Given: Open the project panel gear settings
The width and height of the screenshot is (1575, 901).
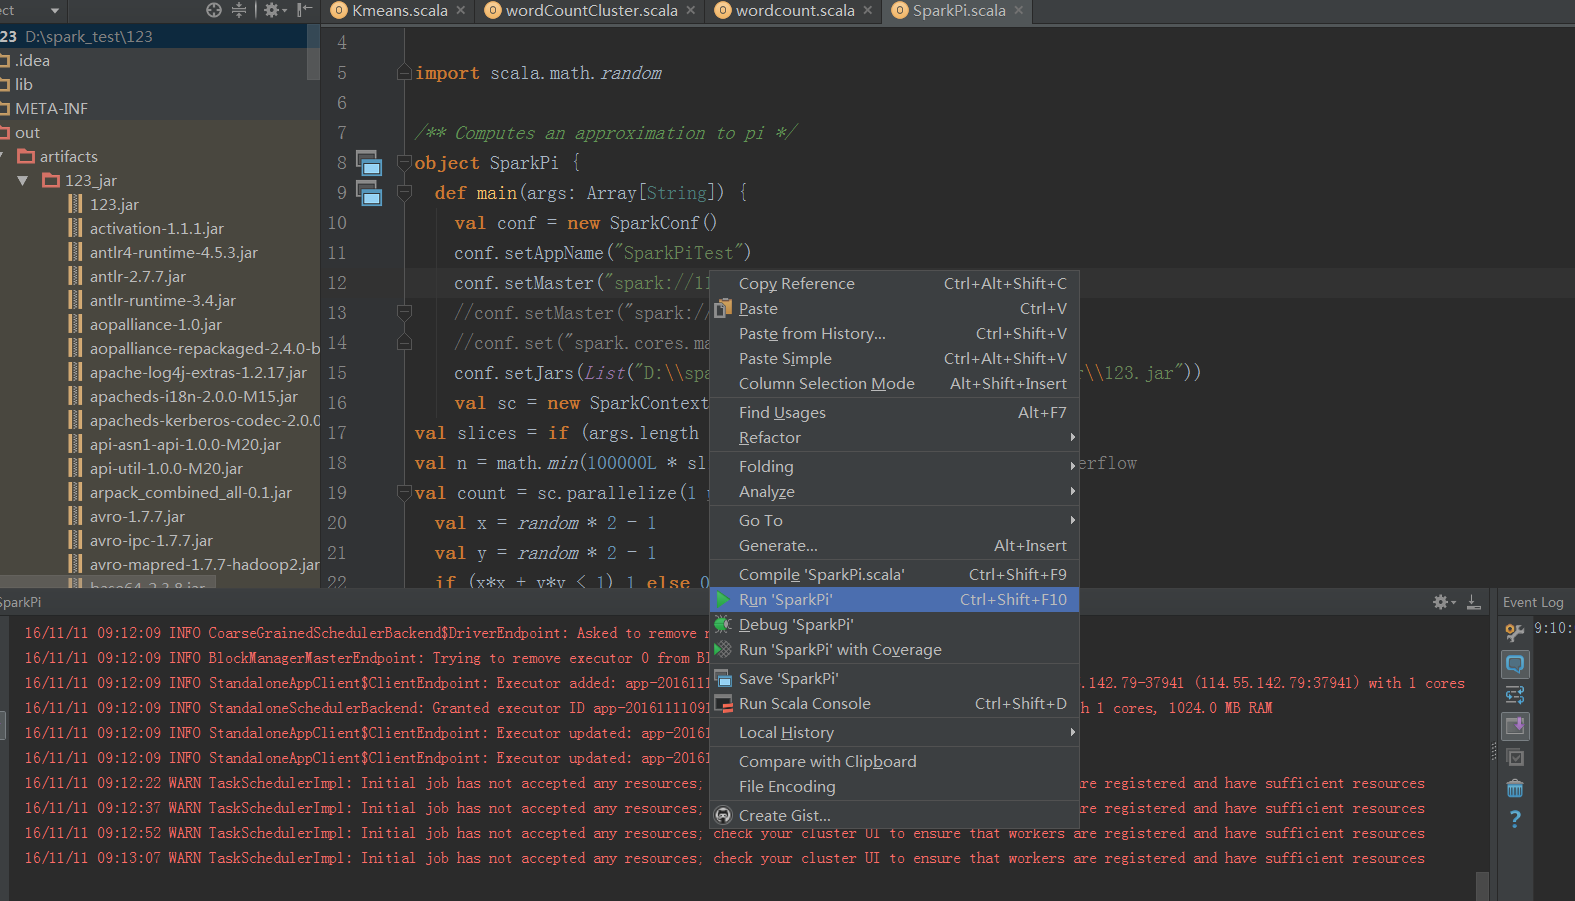Looking at the screenshot, I should (x=274, y=10).
